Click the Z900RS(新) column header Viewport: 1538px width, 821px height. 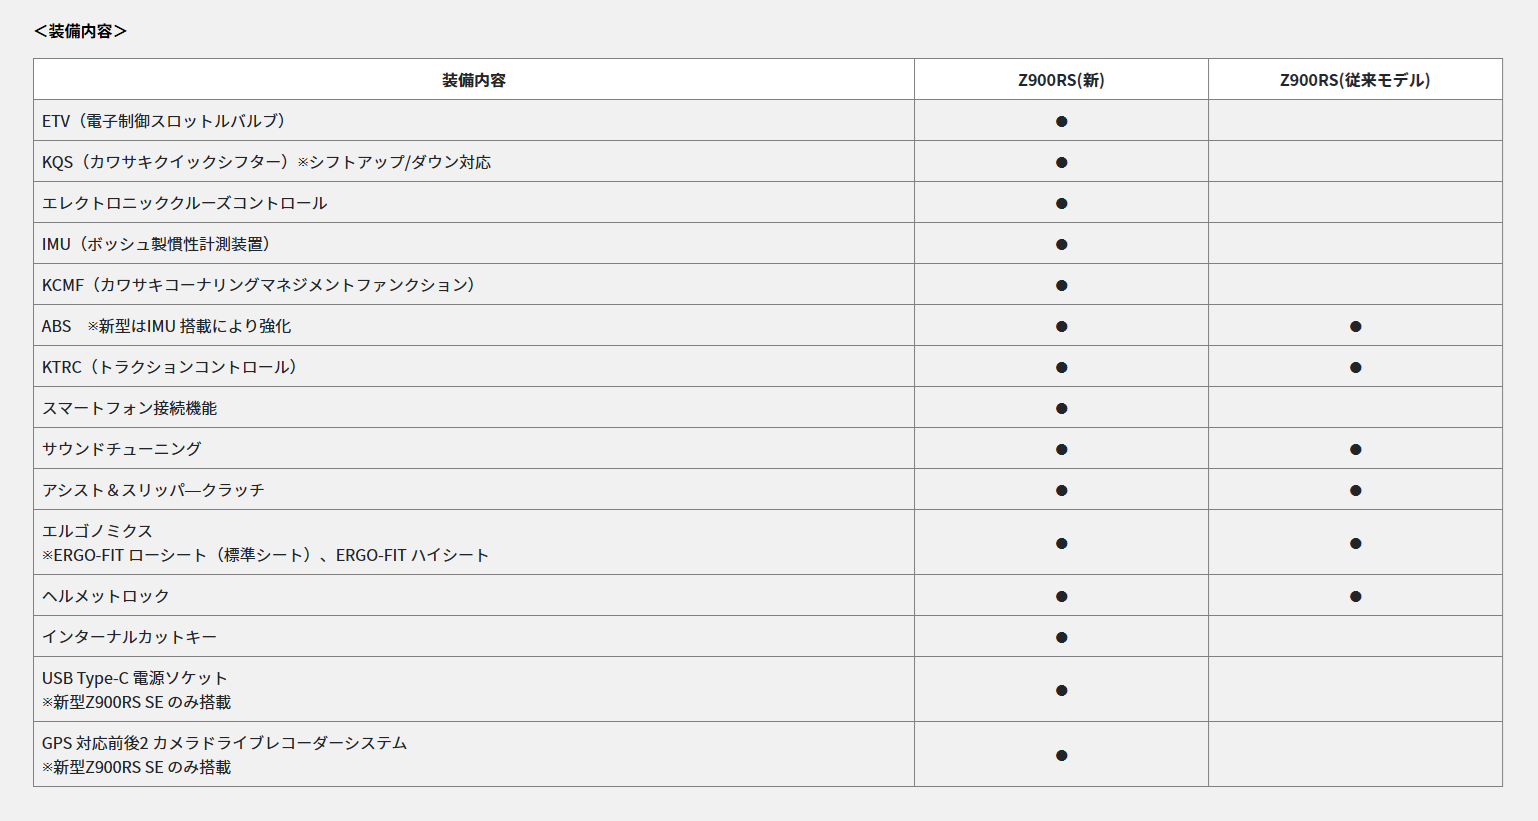1061,80
